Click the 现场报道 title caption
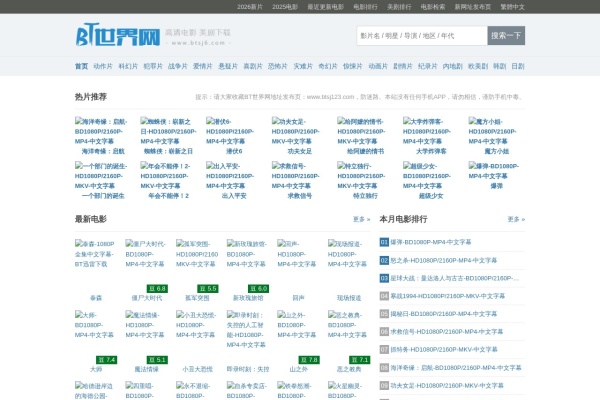Screen dimensions: 600x400 click(349, 298)
